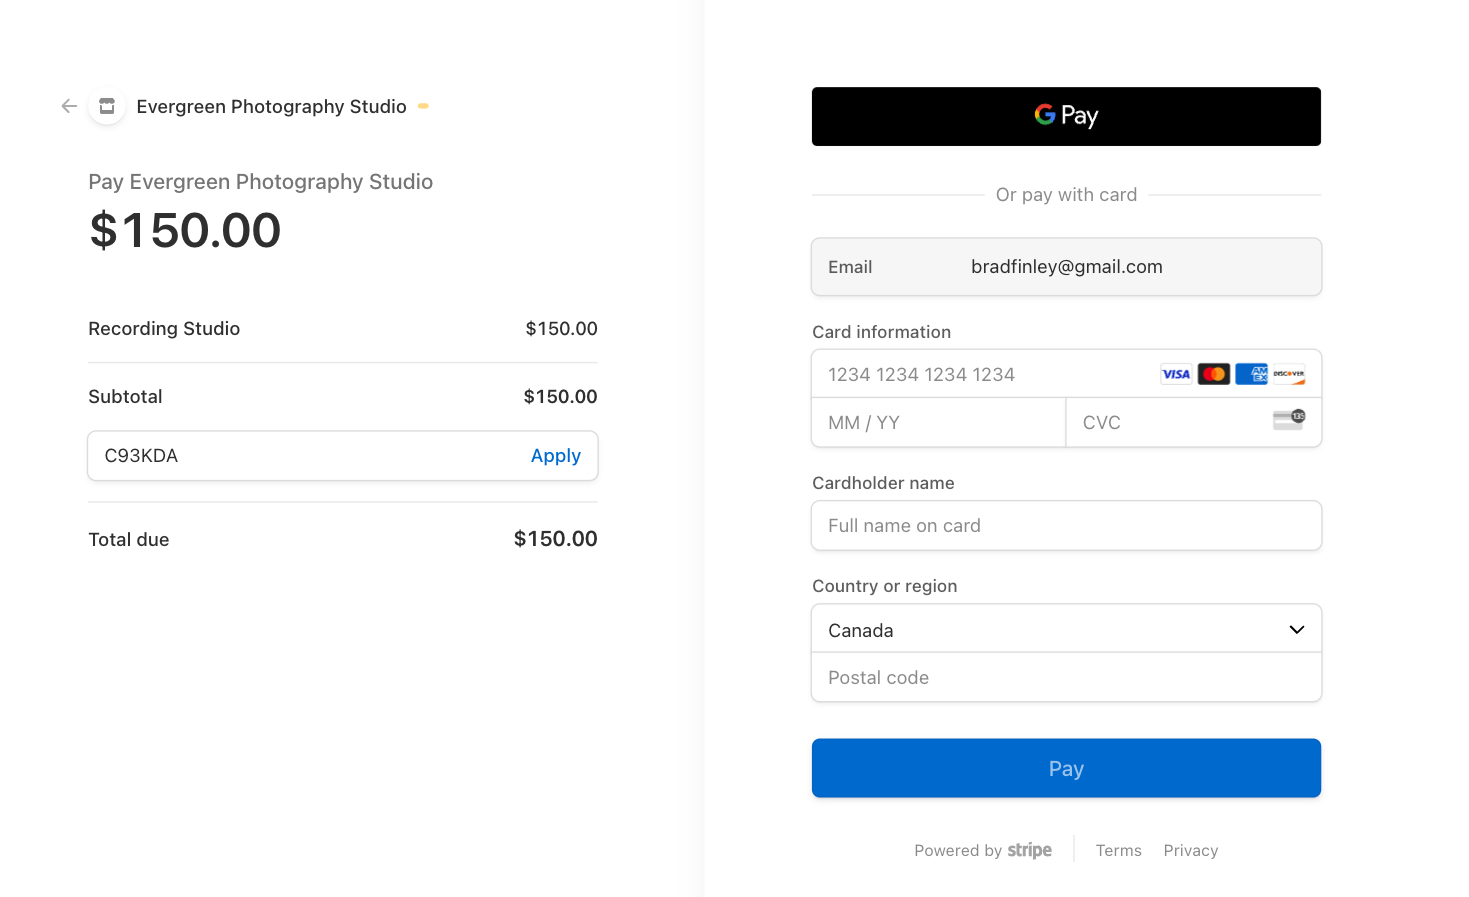Viewport: 1469px width, 897px height.
Task: Click the CVC card illustration icon
Action: point(1288,421)
